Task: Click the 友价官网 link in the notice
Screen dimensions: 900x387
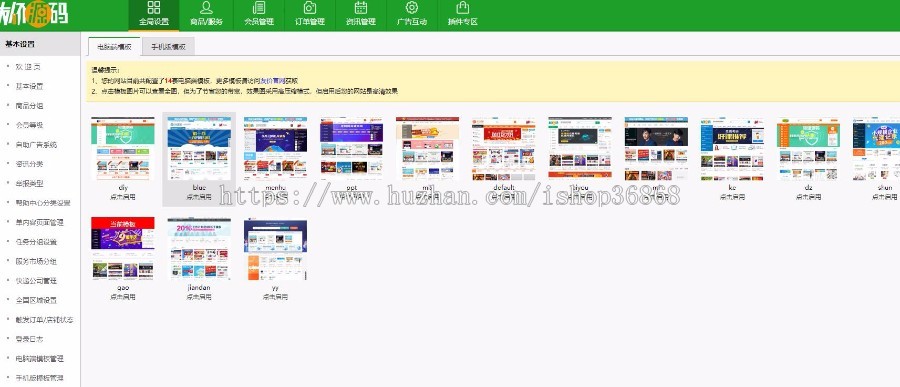Action: click(x=272, y=81)
